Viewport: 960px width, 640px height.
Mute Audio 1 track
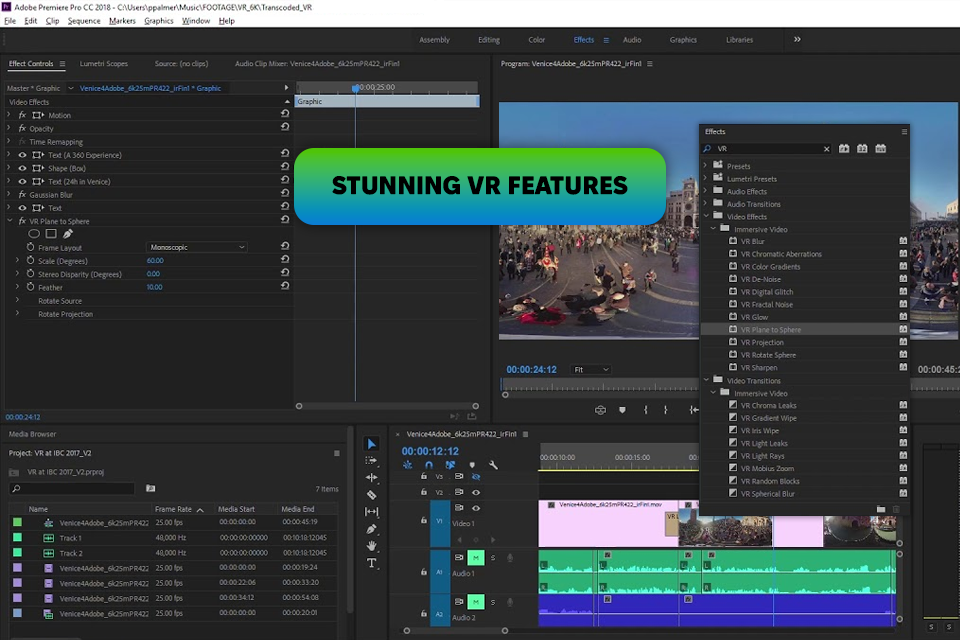click(476, 557)
